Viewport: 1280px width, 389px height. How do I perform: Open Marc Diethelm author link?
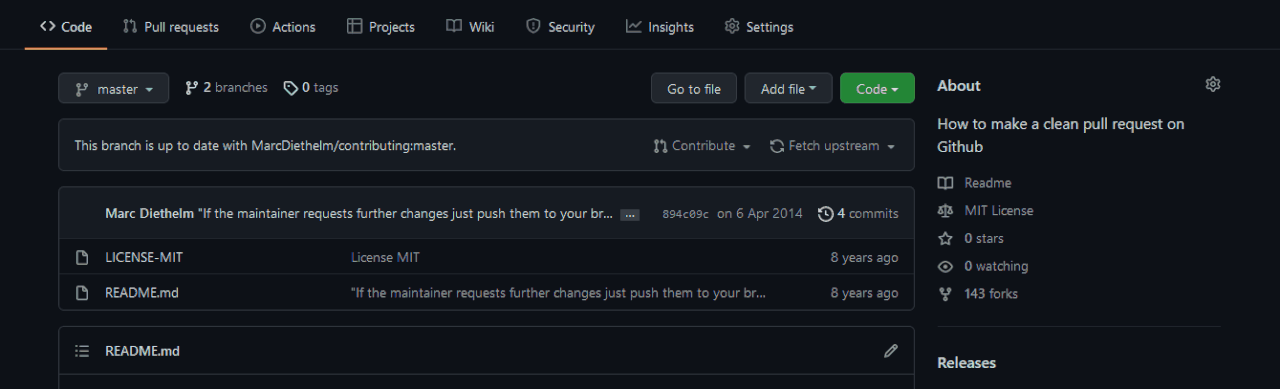[150, 213]
